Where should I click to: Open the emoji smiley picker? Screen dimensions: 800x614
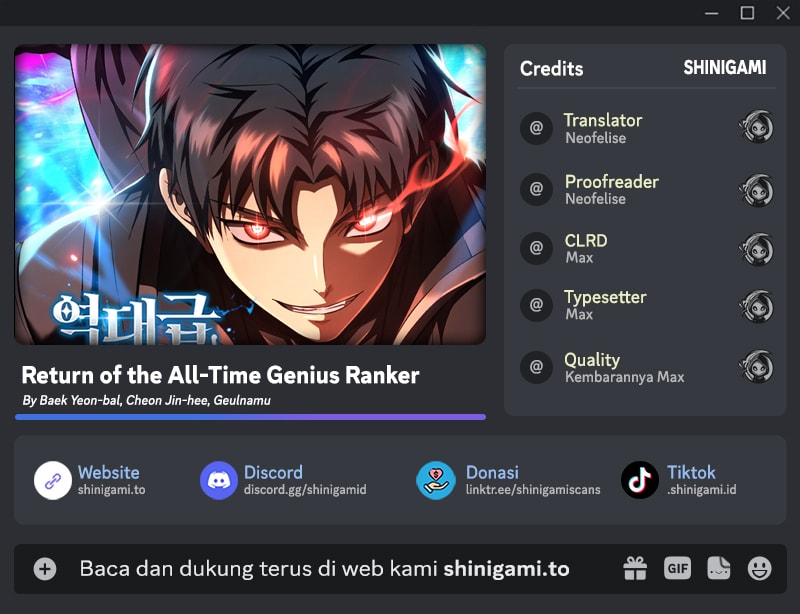pos(760,568)
